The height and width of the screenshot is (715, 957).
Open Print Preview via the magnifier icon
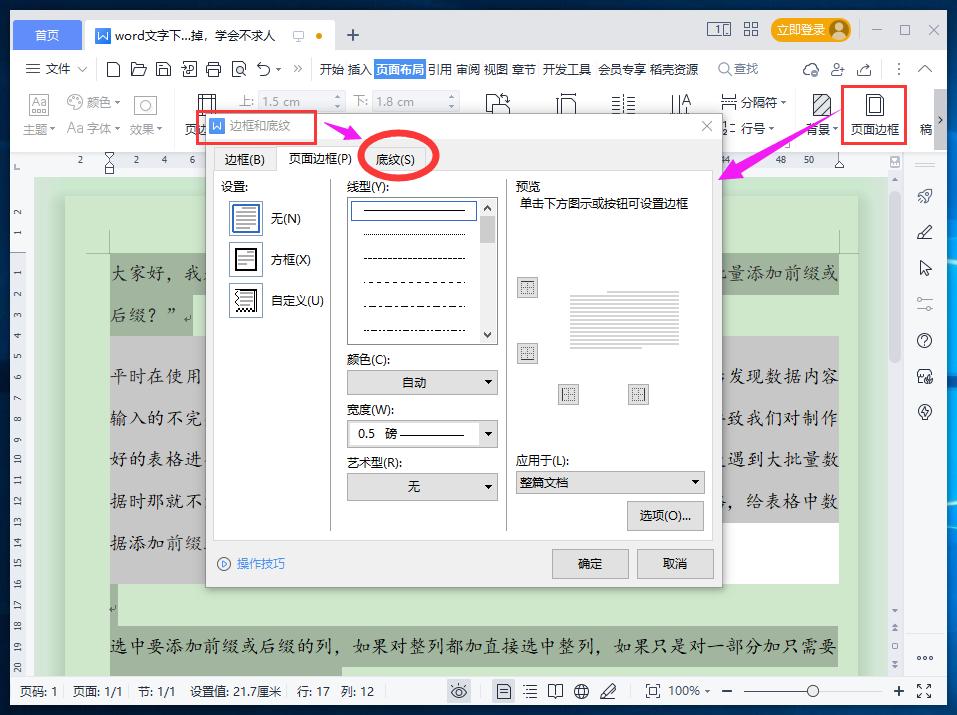pyautogui.click(x=240, y=69)
